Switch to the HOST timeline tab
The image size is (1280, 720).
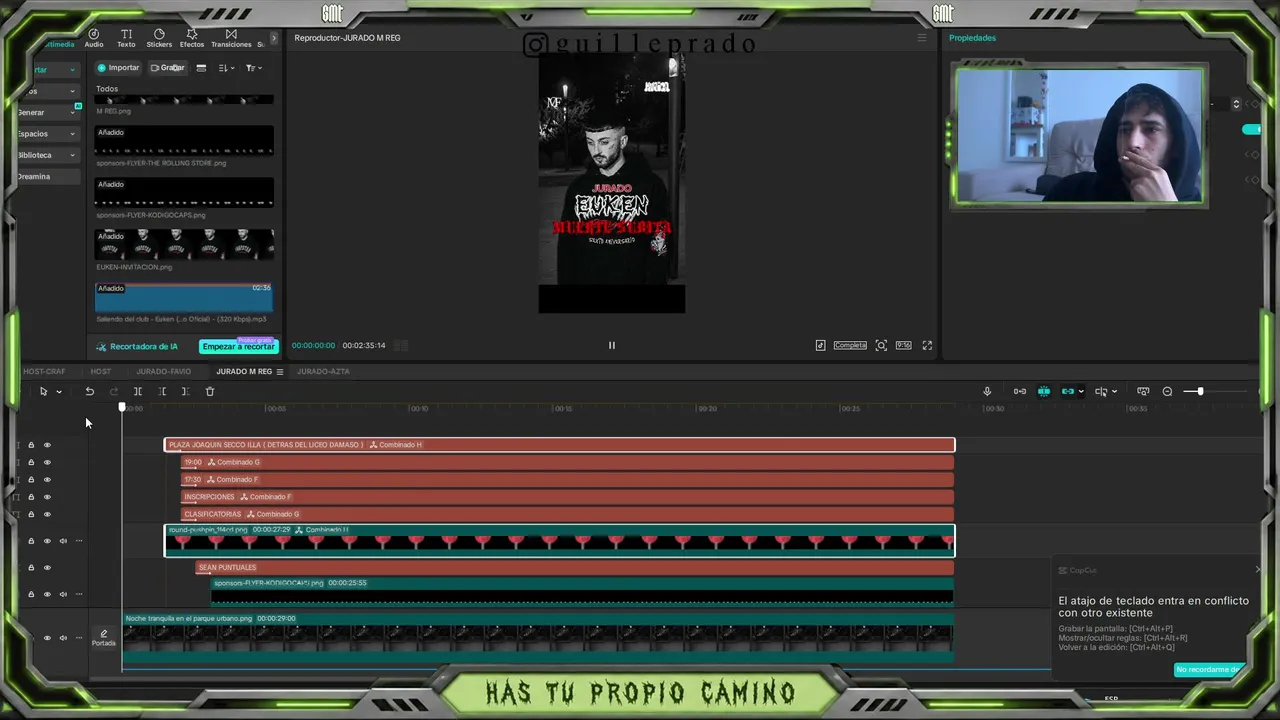click(x=101, y=371)
